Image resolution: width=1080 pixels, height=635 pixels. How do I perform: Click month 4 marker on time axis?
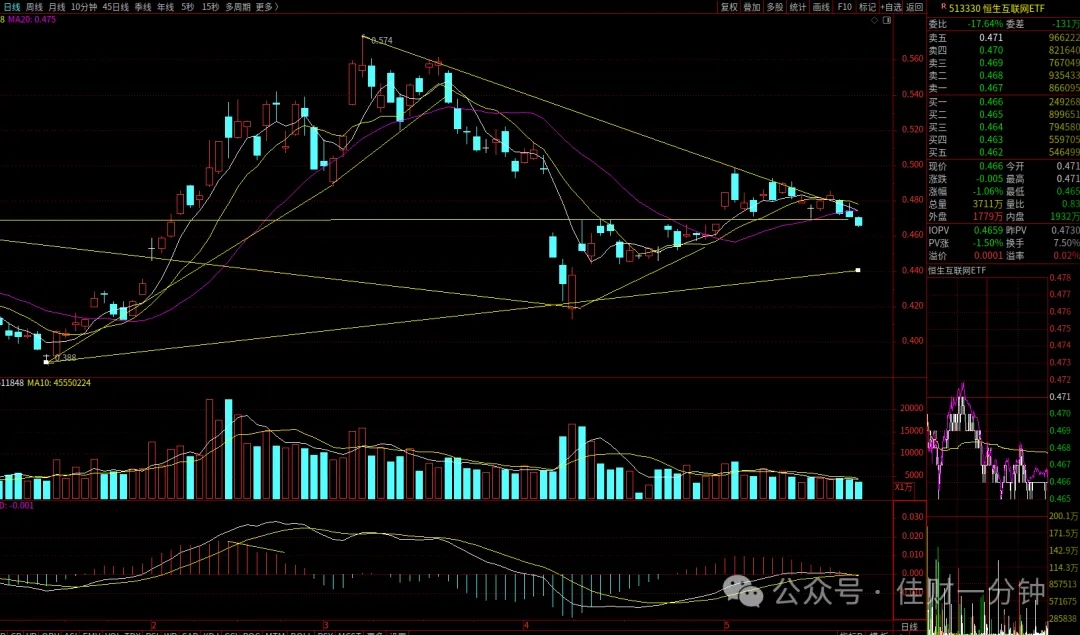pos(526,626)
